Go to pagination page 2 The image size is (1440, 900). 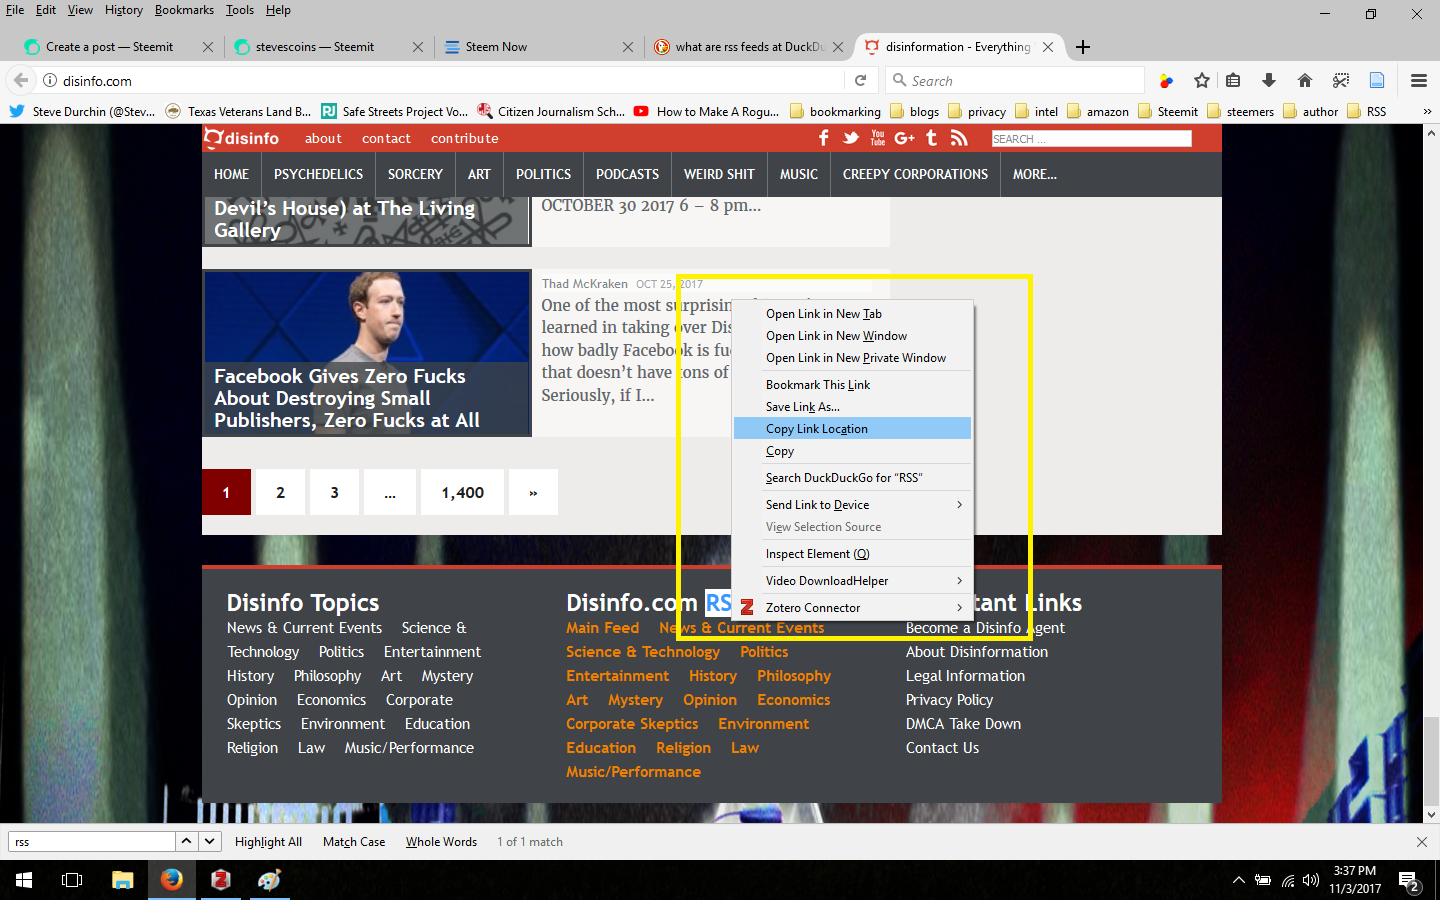click(x=280, y=492)
